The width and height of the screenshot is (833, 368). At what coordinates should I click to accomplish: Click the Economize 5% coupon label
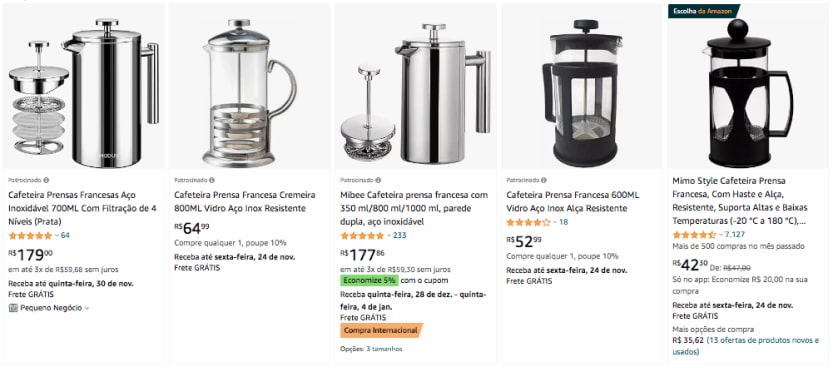coord(369,280)
